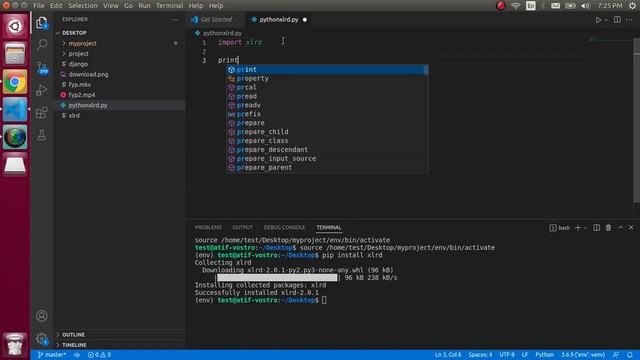Open the File menu
Image resolution: width=640 pixels, height=360 pixels.
(x=39, y=6)
